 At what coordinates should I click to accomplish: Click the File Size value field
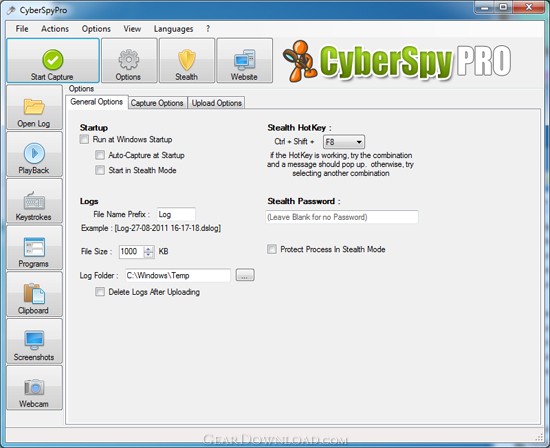pyautogui.click(x=131, y=252)
